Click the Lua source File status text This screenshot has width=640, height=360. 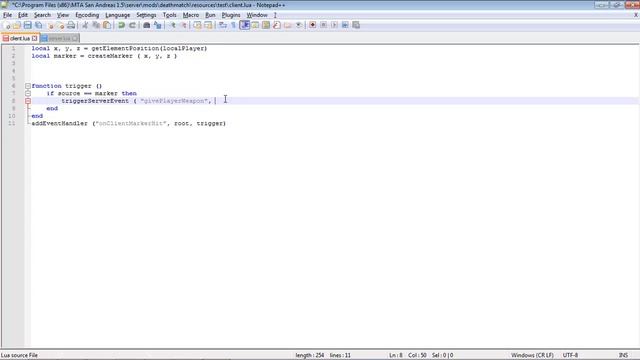pyautogui.click(x=19, y=355)
